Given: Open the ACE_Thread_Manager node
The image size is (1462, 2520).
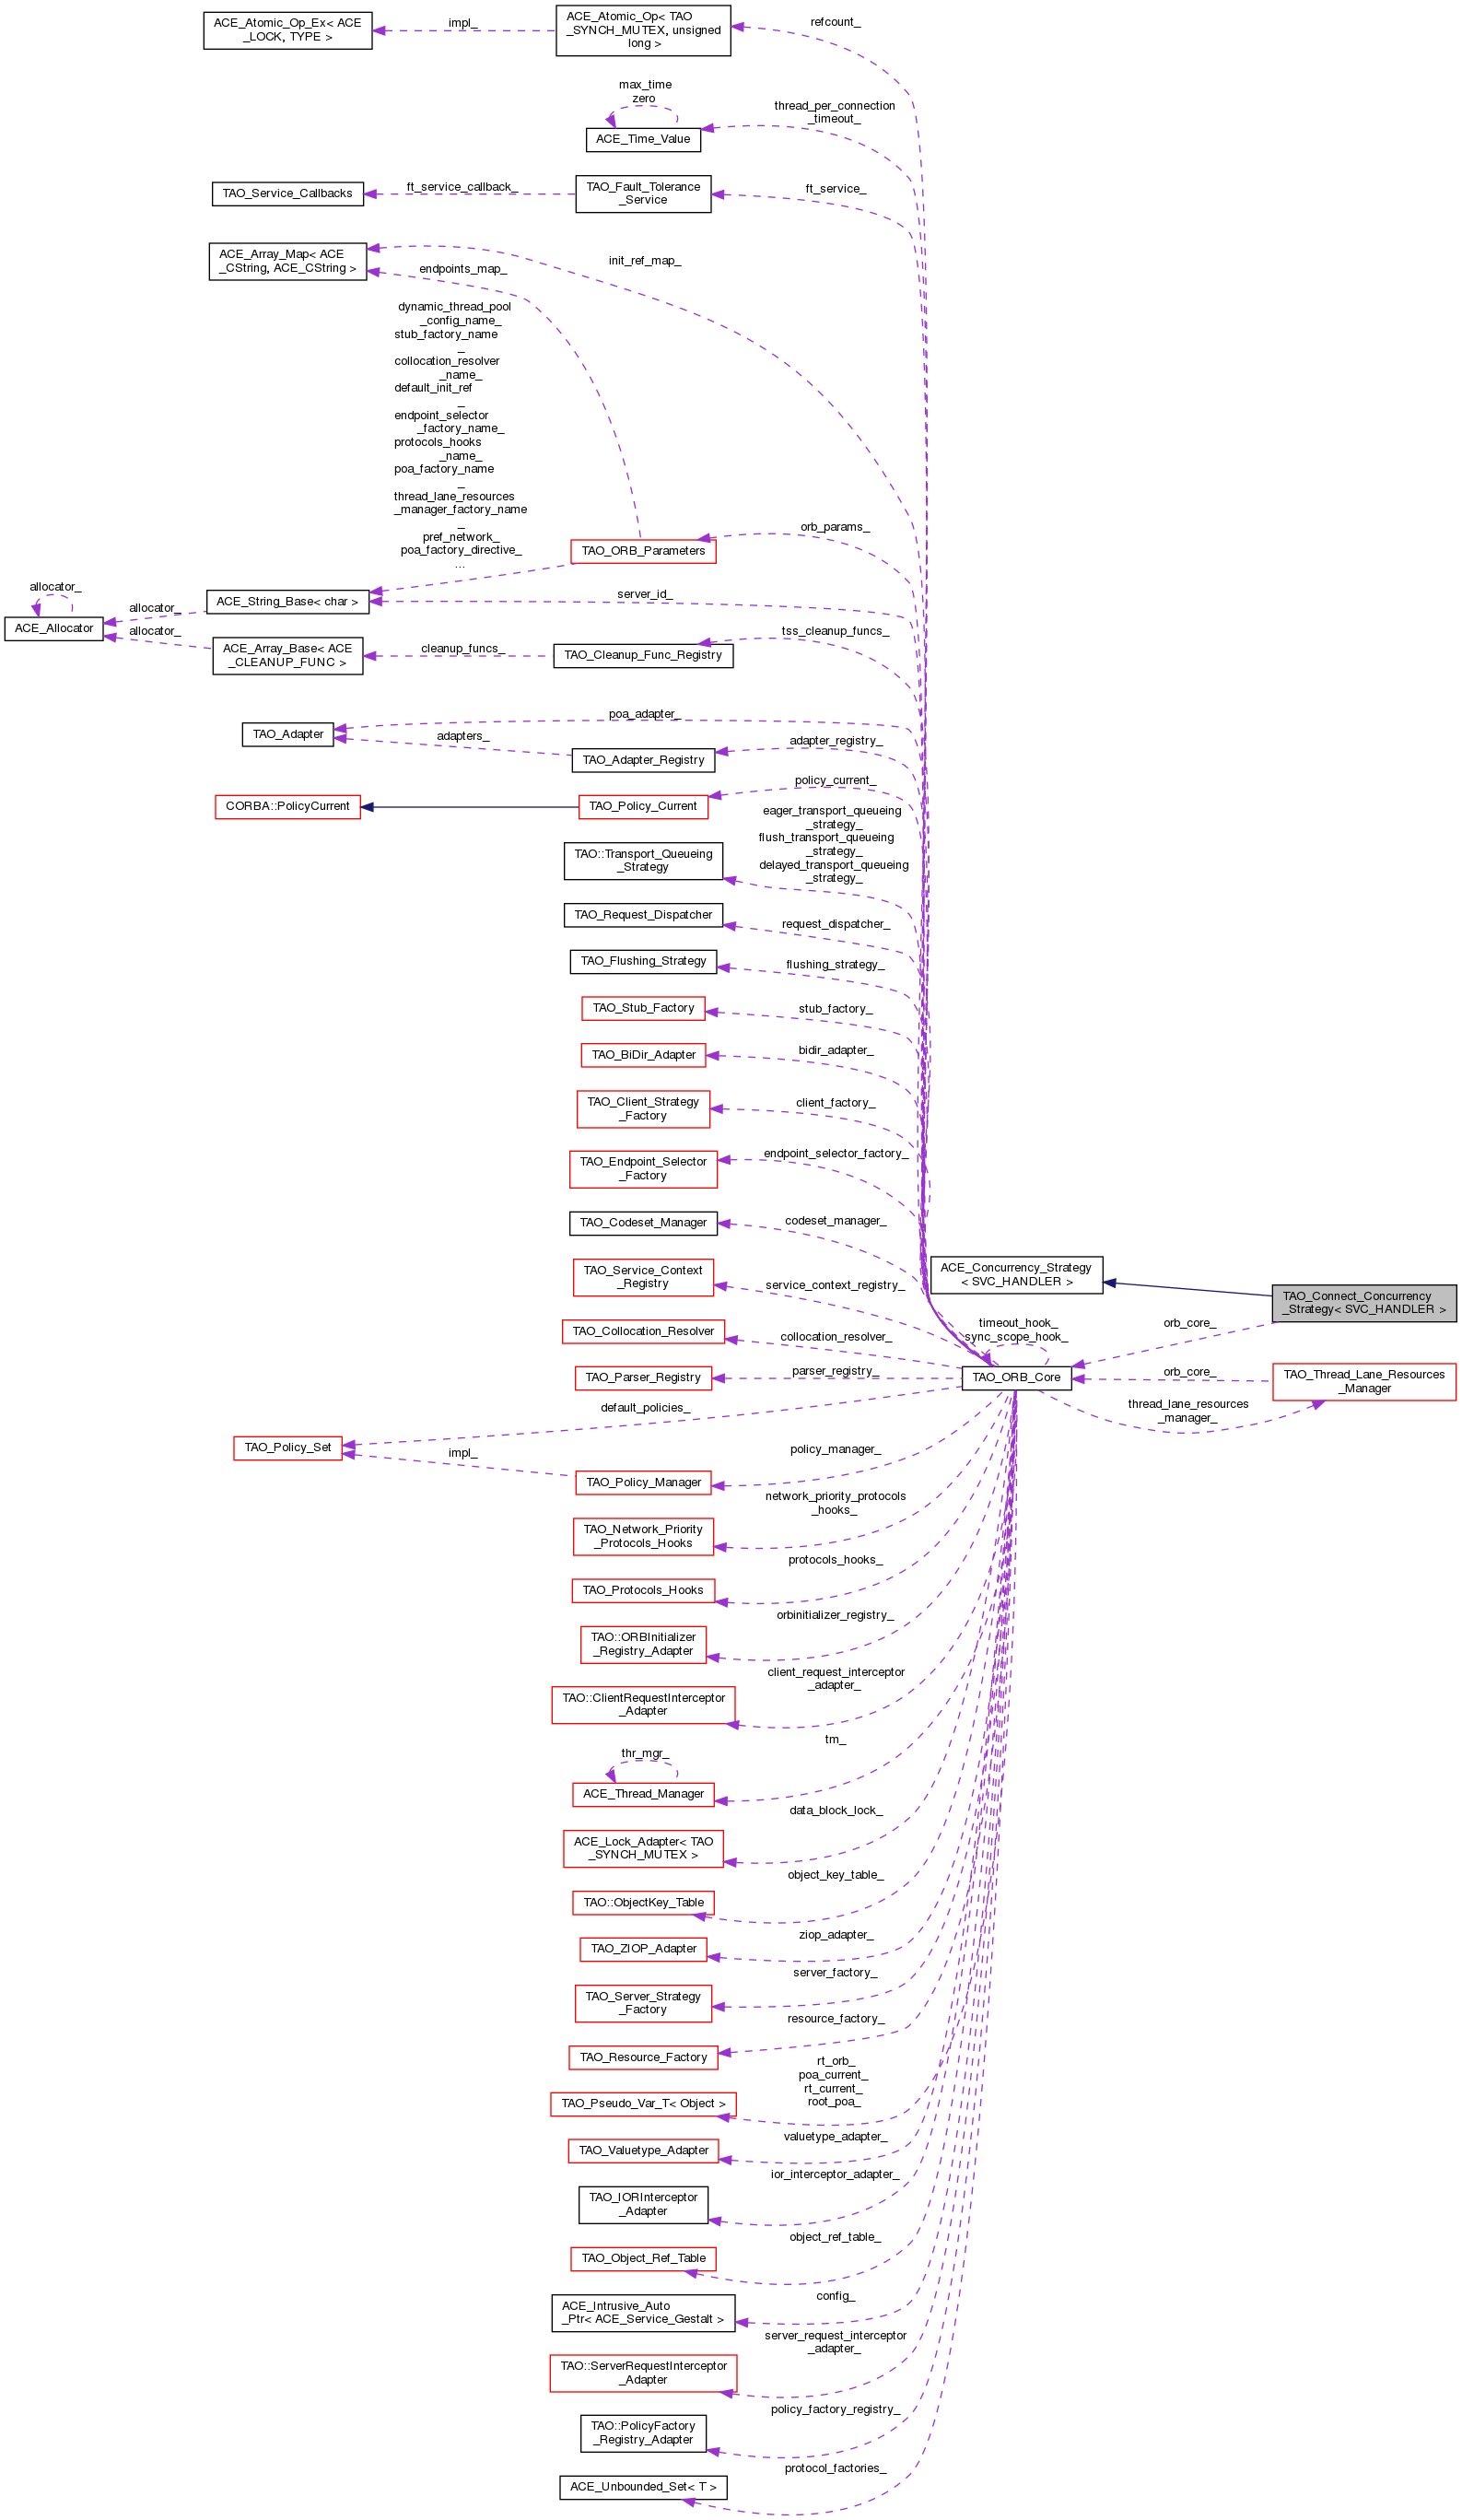Looking at the screenshot, I should pos(643,1794).
